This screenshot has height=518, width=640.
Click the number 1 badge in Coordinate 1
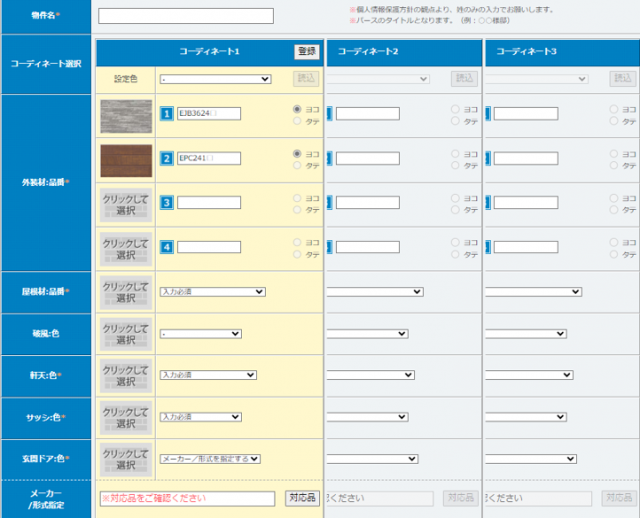[x=167, y=114]
